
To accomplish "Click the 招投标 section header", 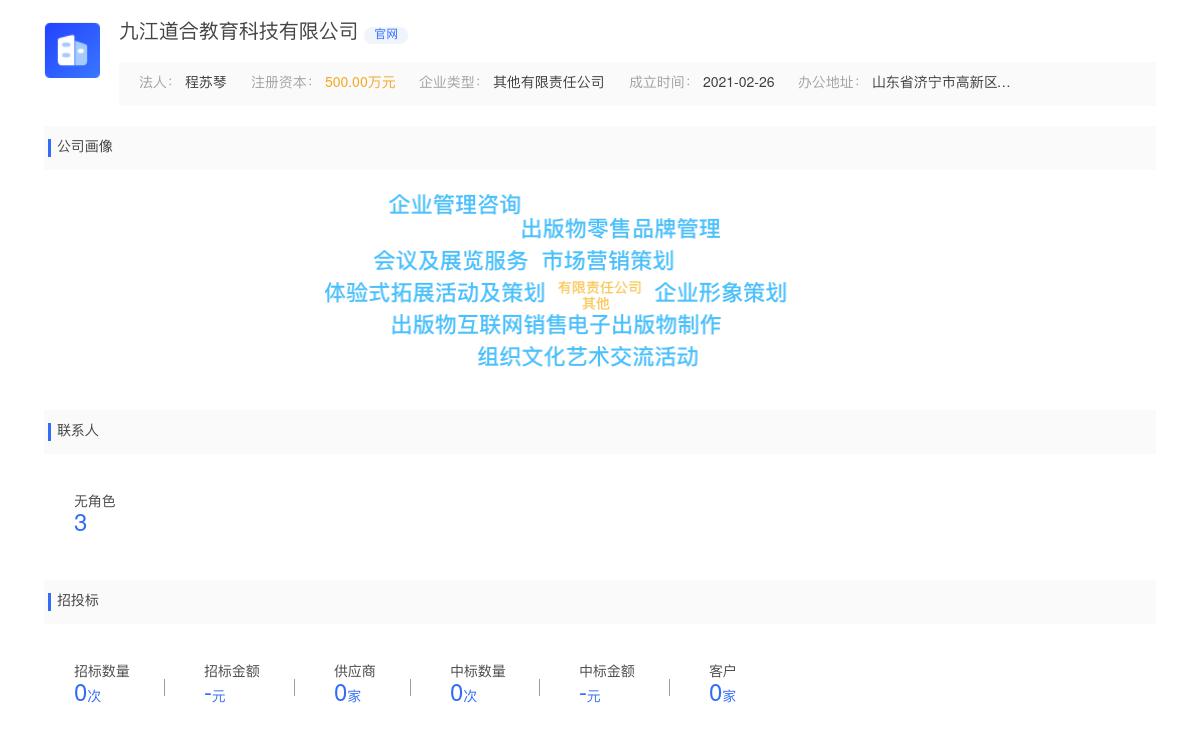I will click(x=78, y=601).
